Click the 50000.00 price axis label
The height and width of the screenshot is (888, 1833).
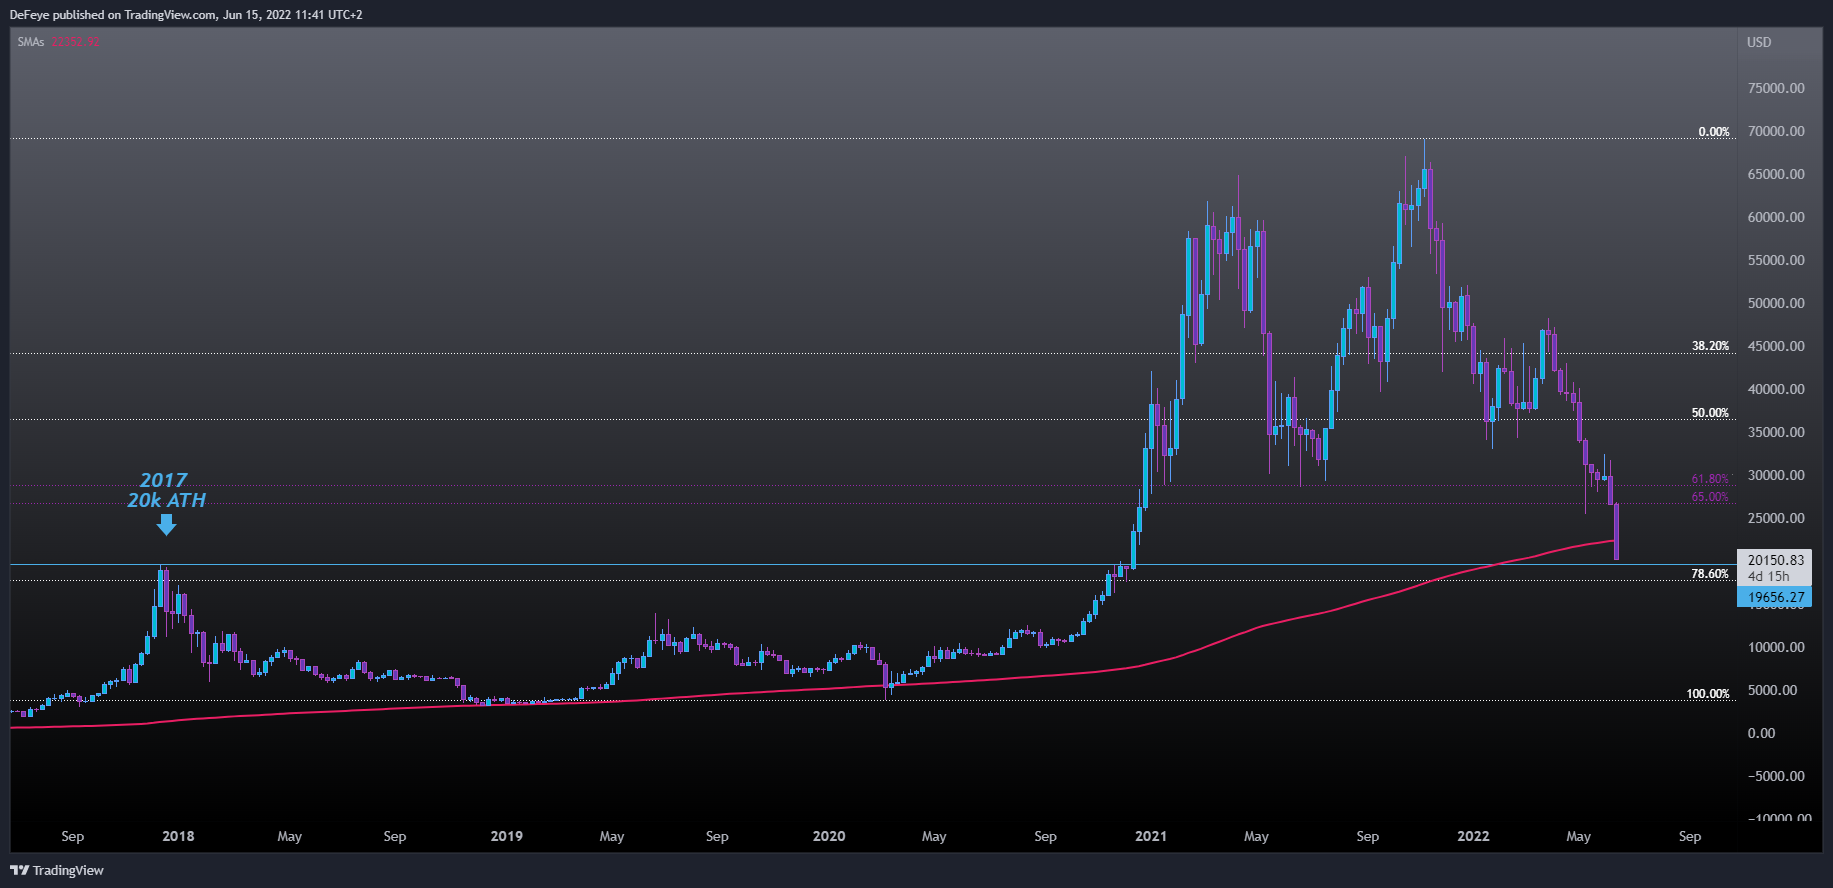(1776, 303)
